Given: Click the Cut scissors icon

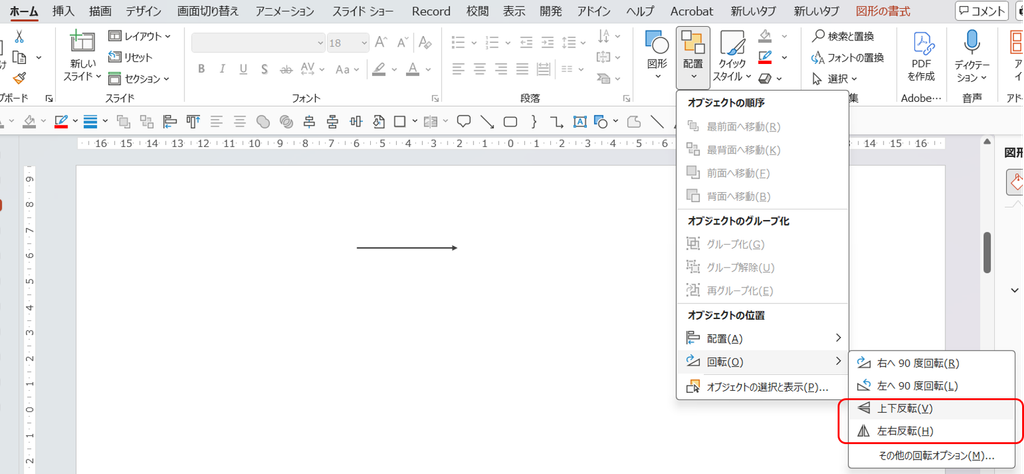Looking at the screenshot, I should pos(19,36).
